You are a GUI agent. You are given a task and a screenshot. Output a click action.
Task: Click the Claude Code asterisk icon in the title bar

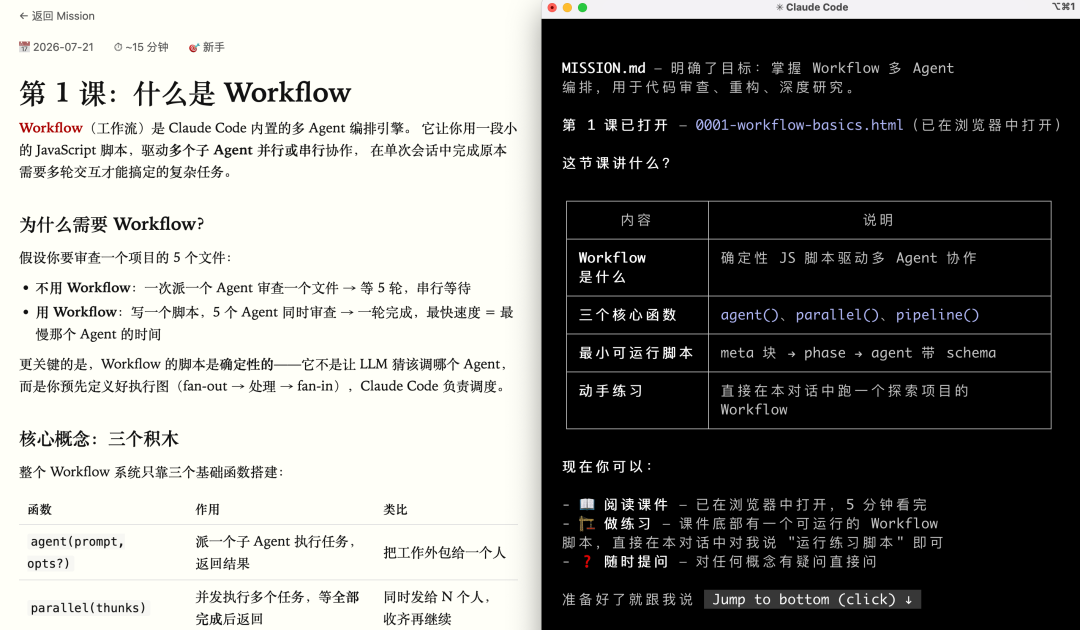[x=780, y=8]
